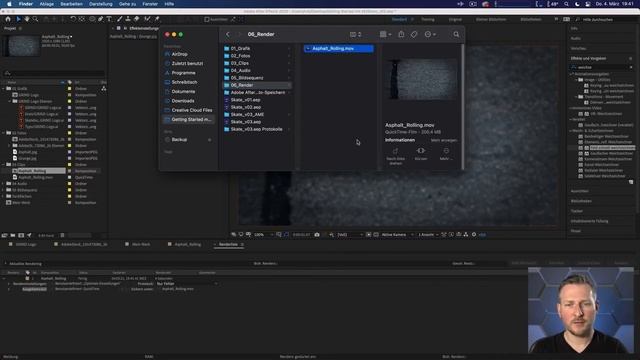Switch to the Asphalt_Rolling timeline tab
640x360 pixels.
click(188, 244)
